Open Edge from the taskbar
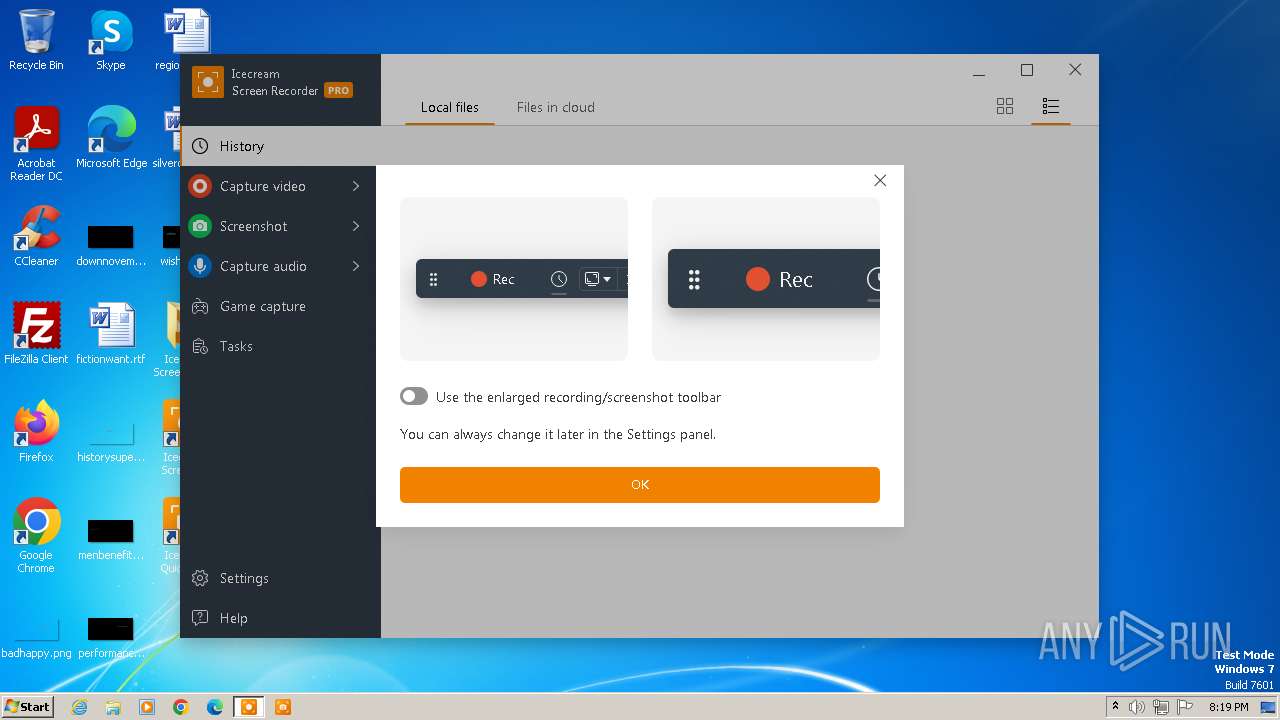The height and width of the screenshot is (720, 1280). (x=215, y=707)
